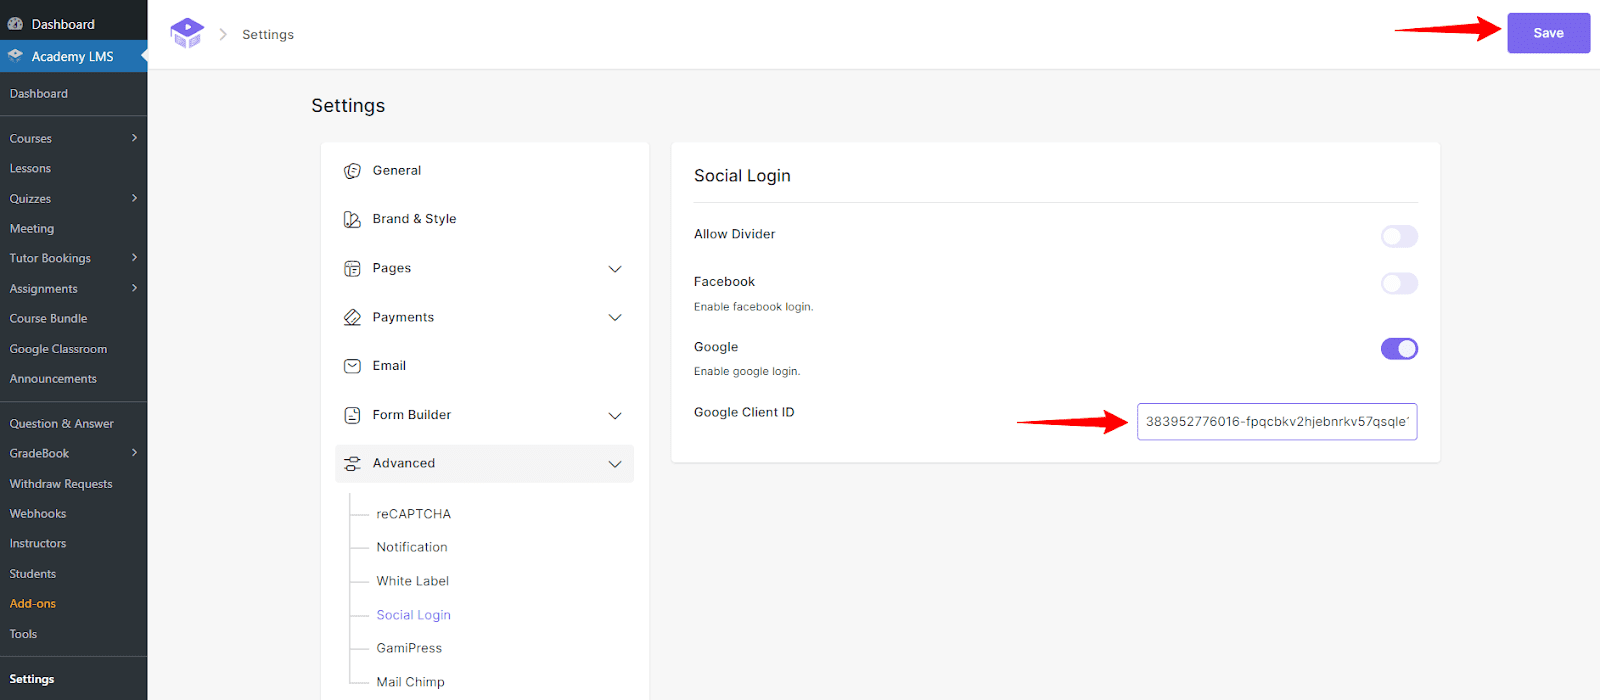Enable the Facebook login toggle

[1399, 284]
